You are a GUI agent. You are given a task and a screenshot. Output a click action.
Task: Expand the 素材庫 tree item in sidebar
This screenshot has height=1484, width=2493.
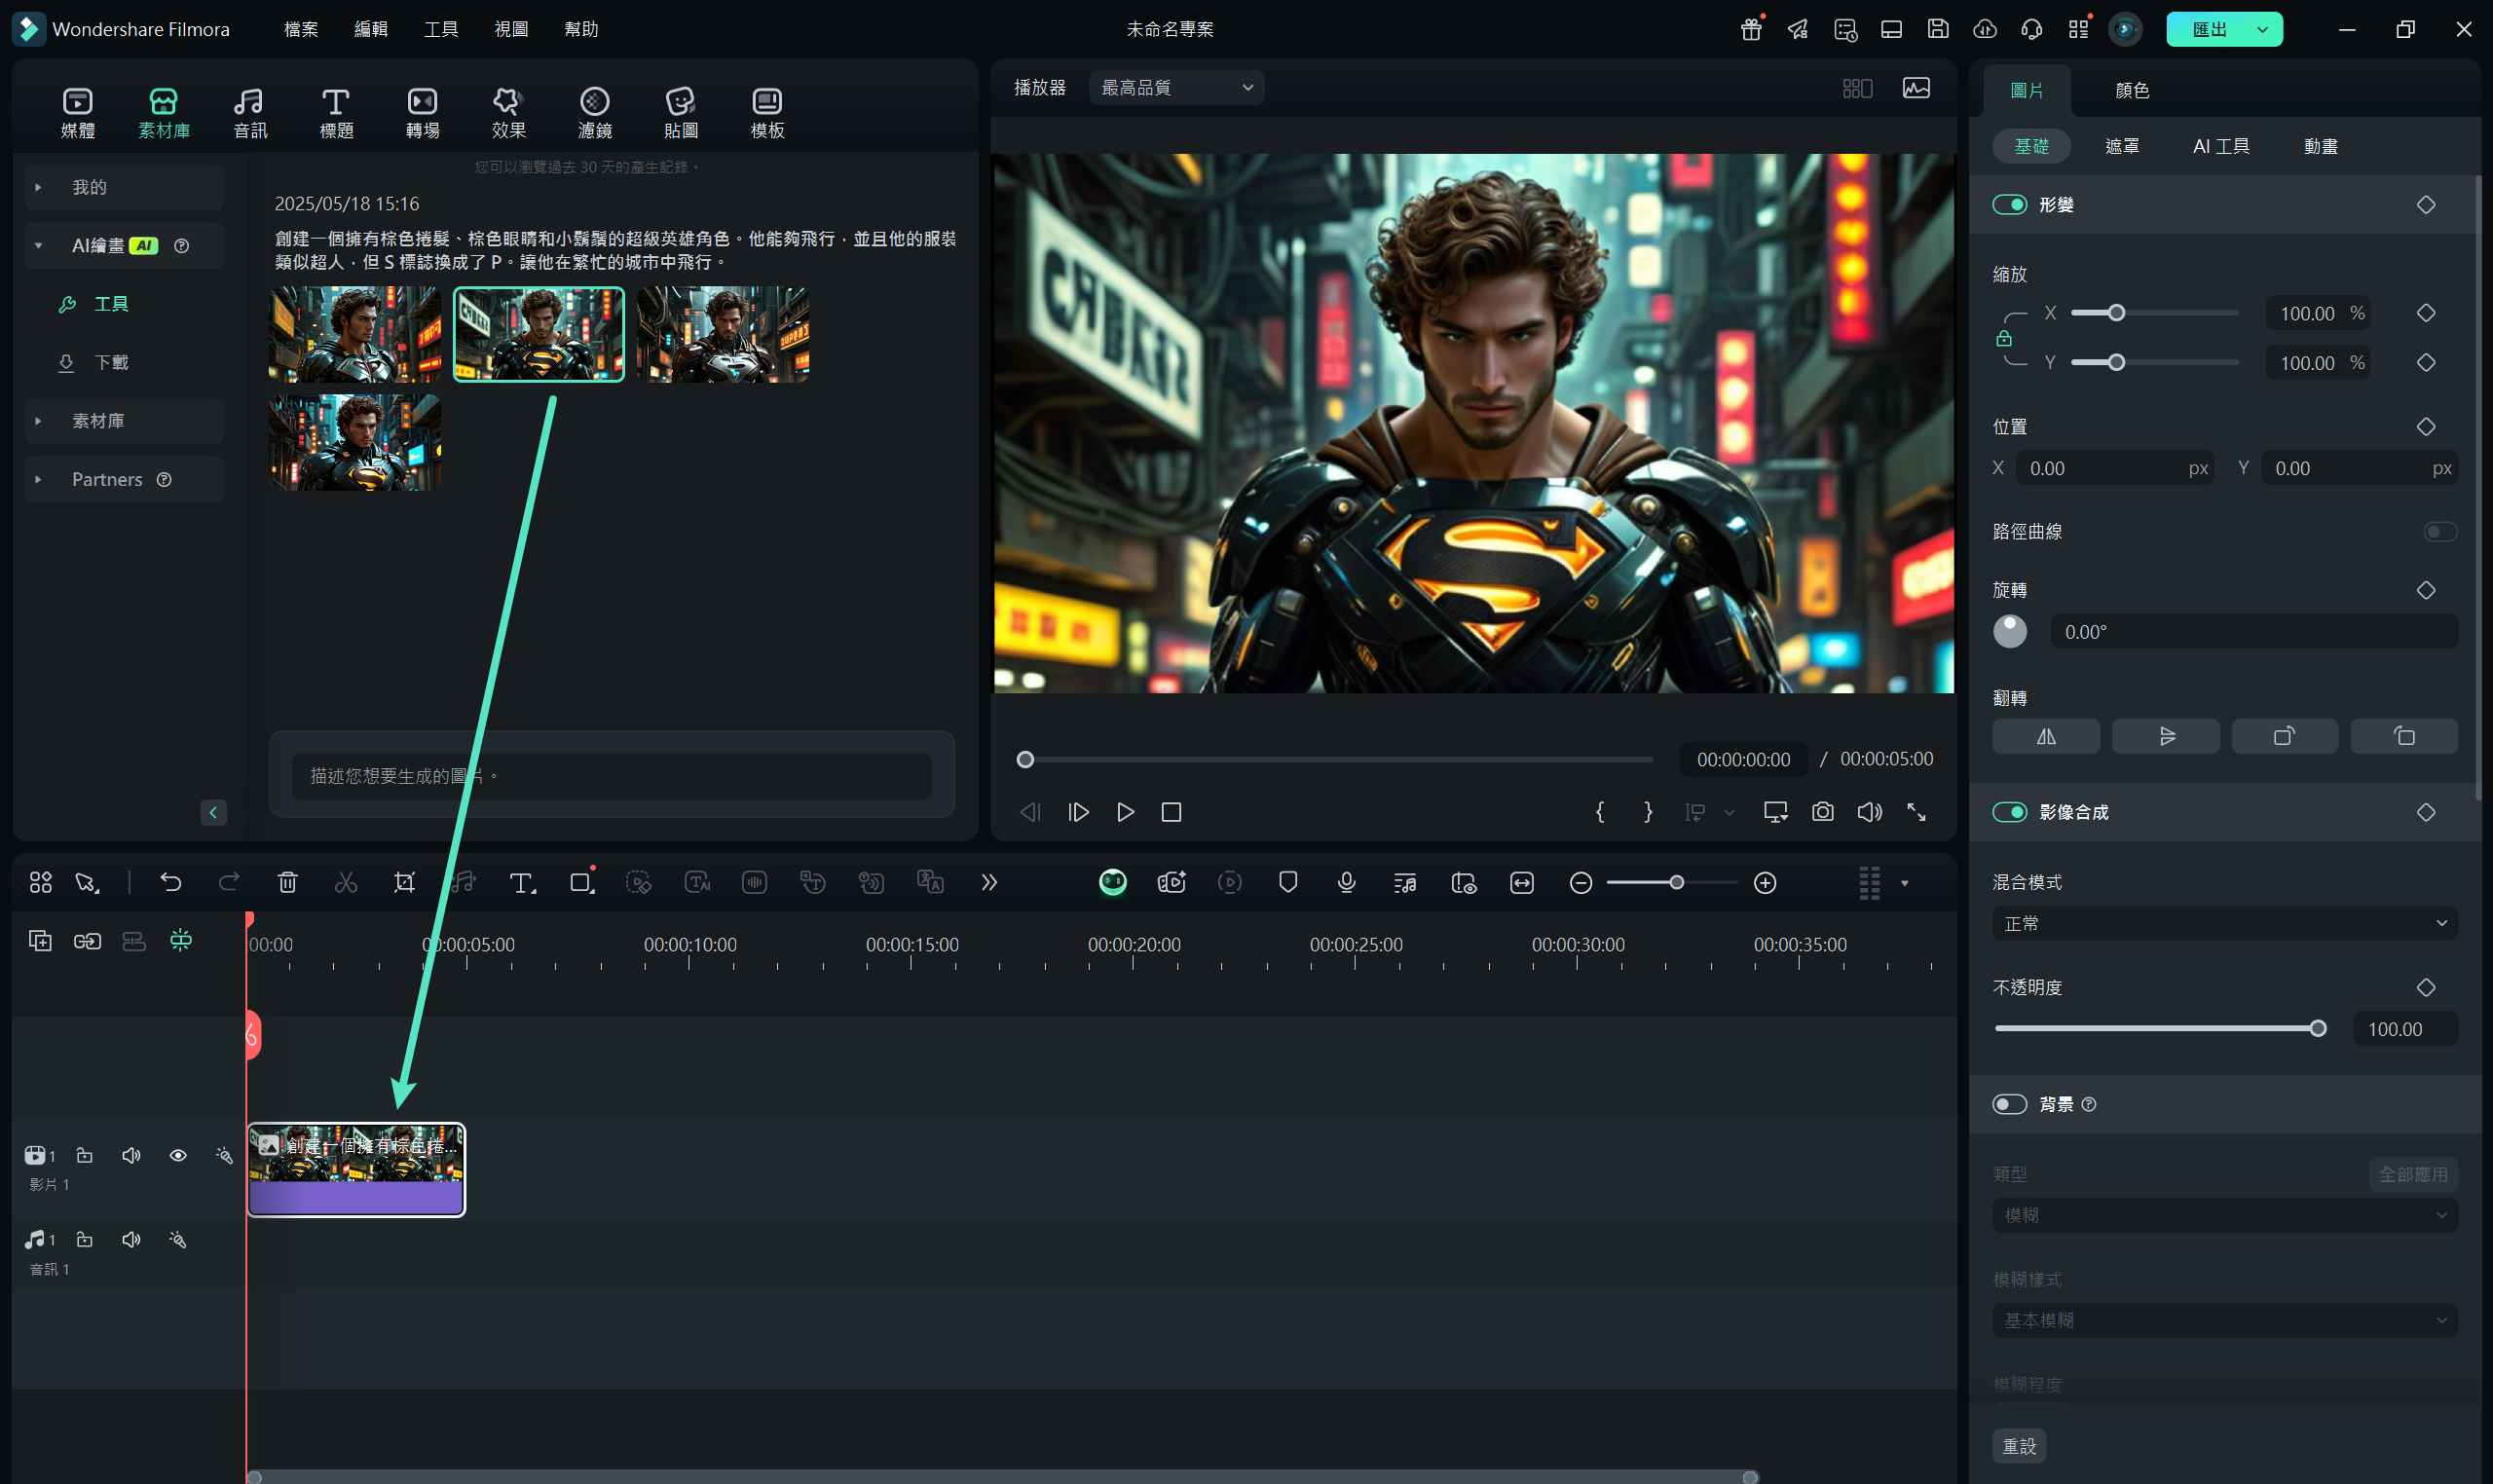click(98, 421)
